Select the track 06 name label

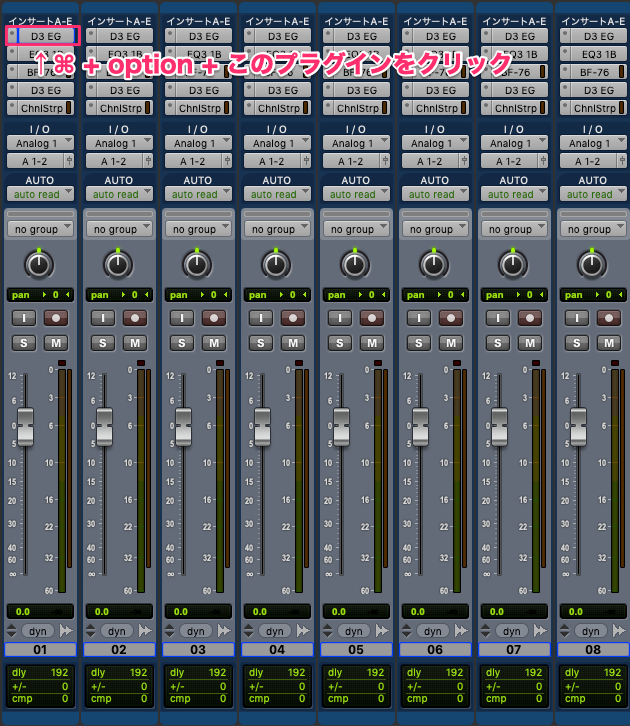tap(434, 650)
